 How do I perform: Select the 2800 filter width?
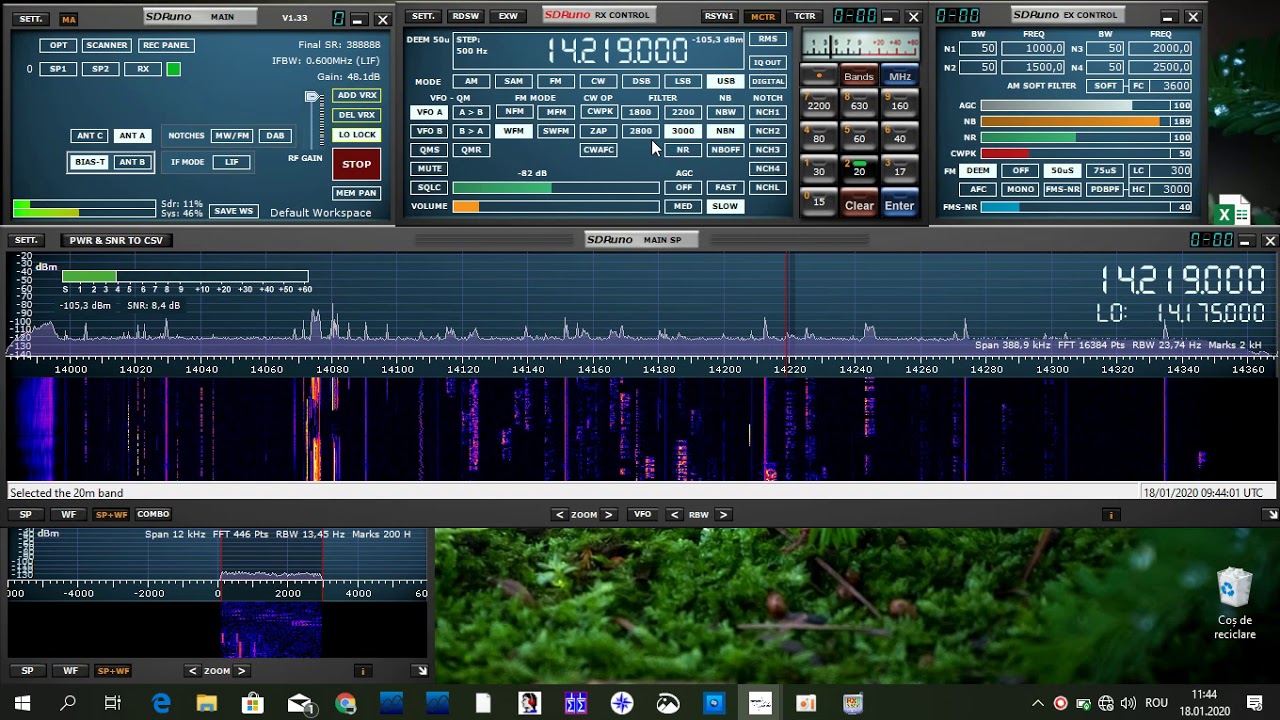[640, 131]
